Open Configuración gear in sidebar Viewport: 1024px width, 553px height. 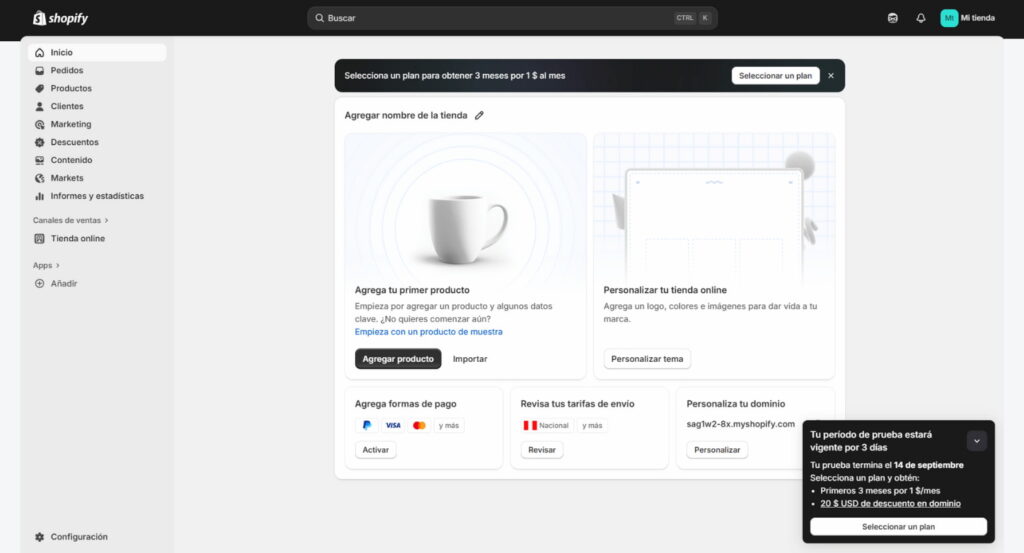coord(40,537)
